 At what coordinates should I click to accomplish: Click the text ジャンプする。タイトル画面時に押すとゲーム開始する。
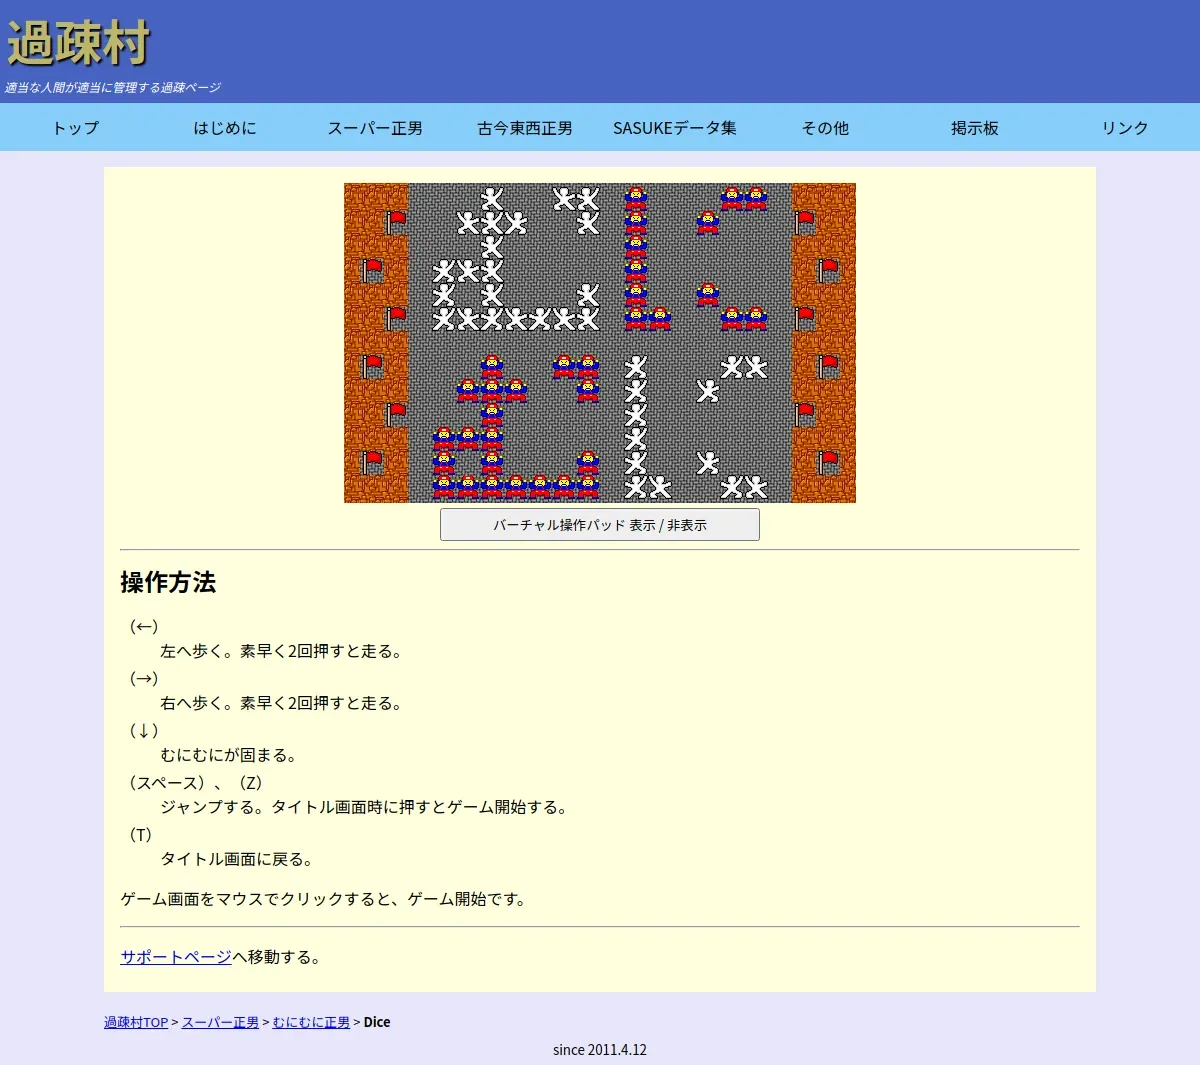click(x=365, y=807)
